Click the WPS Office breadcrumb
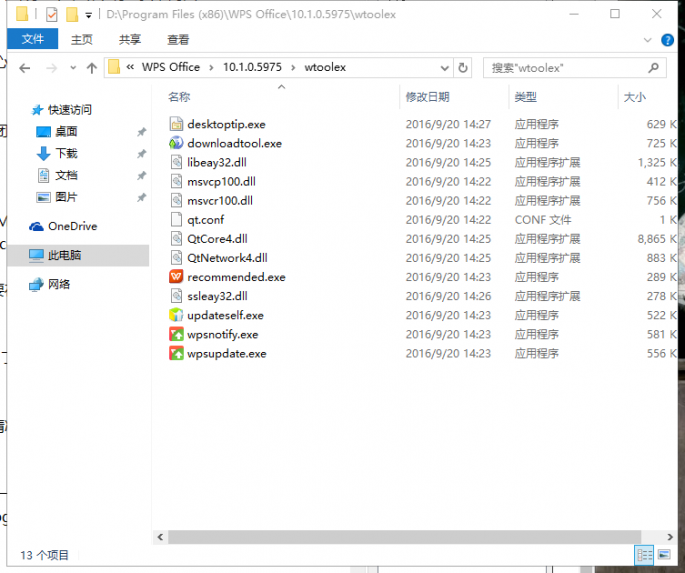Viewport: 685px width, 573px height. tap(171, 67)
